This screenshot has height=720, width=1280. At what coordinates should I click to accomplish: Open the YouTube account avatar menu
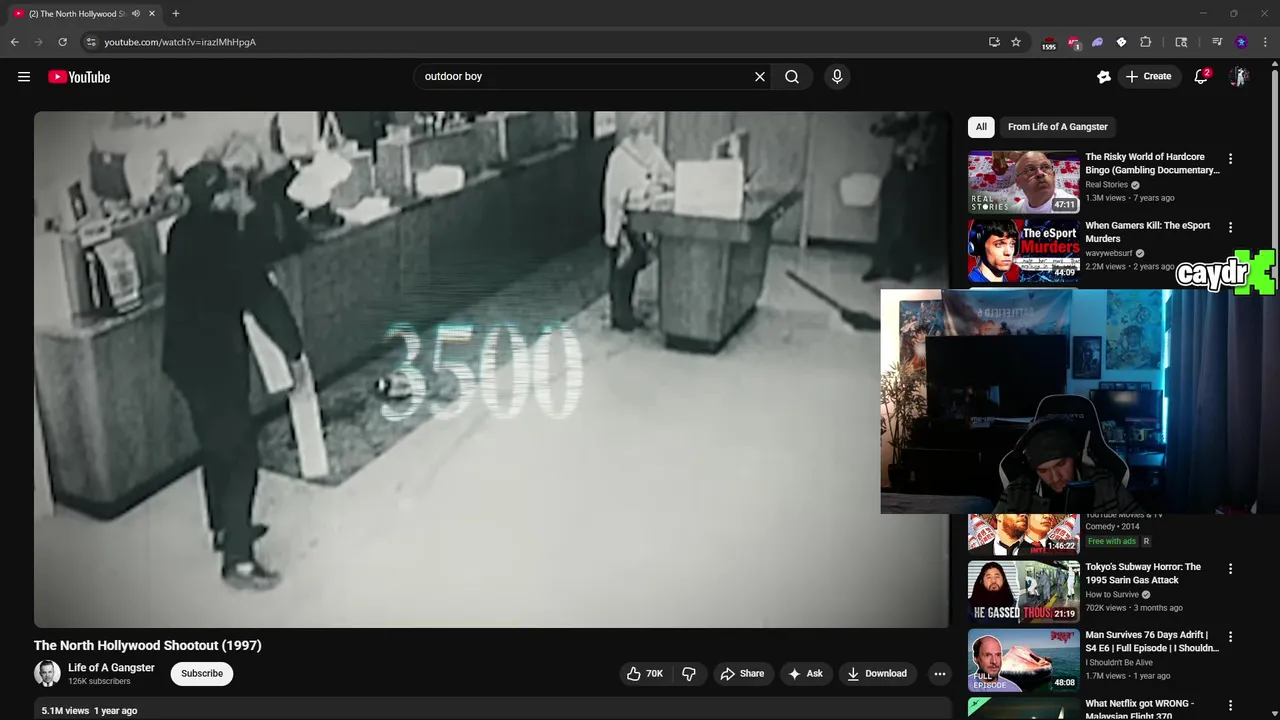coord(1239,77)
